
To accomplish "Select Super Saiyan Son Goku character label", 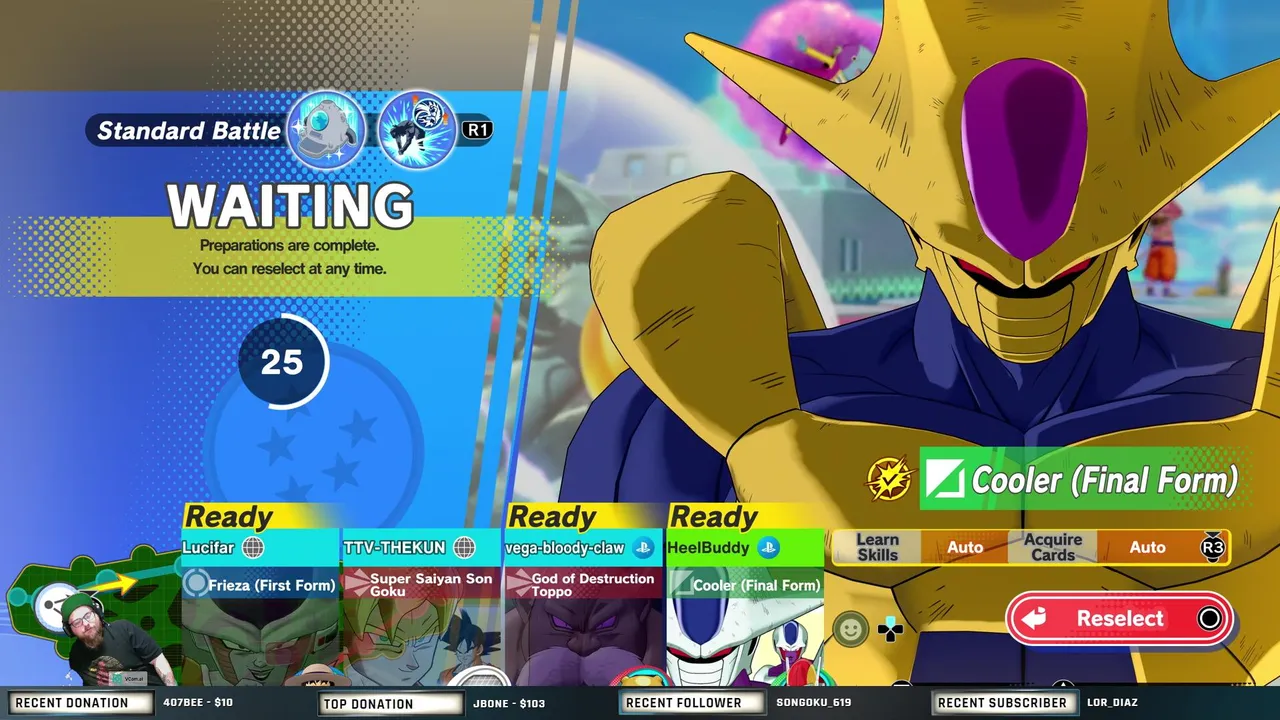I will coord(431,585).
